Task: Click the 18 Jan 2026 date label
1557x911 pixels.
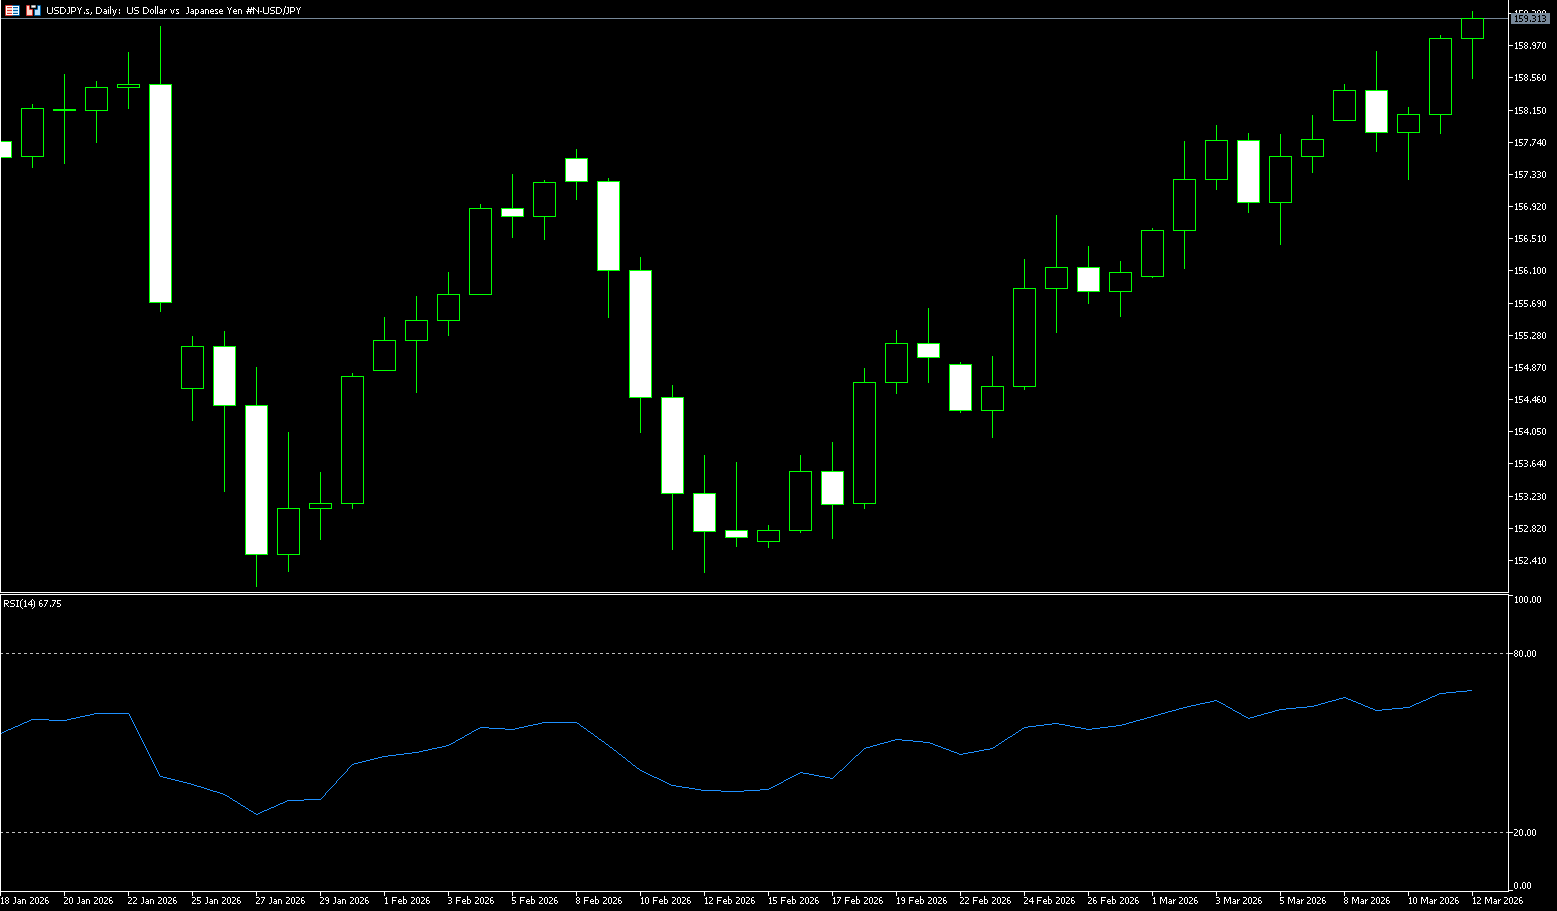Action: 25,900
